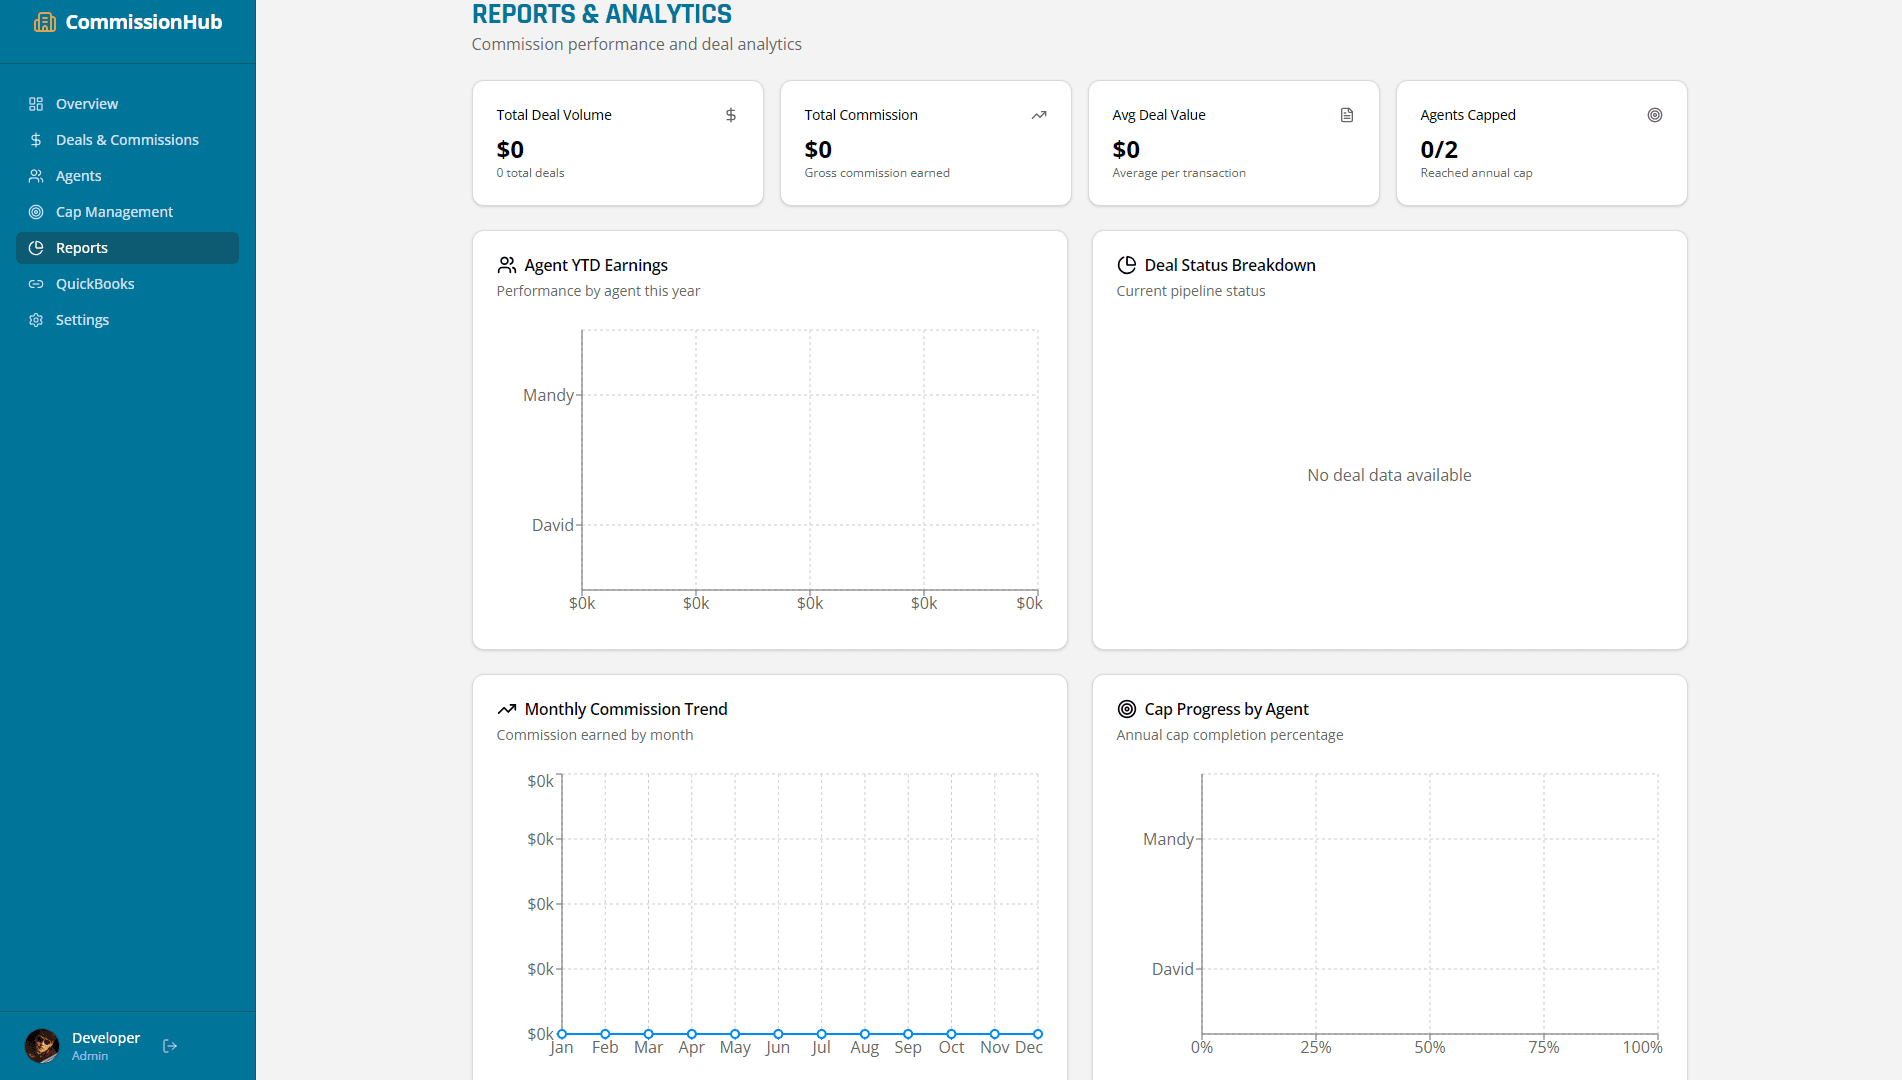
Task: Click trend icon by Monthly Commission Trend
Action: (507, 709)
